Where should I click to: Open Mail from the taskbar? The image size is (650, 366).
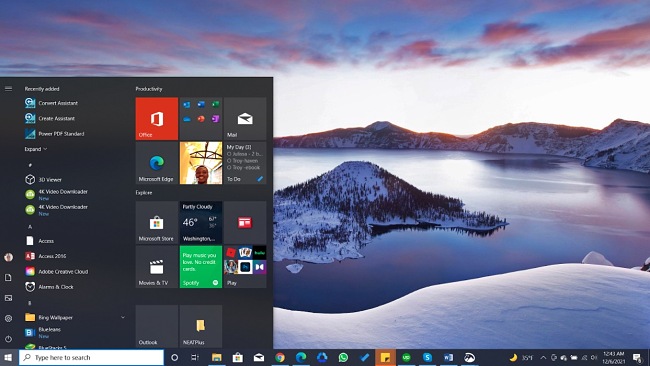[x=259, y=357]
